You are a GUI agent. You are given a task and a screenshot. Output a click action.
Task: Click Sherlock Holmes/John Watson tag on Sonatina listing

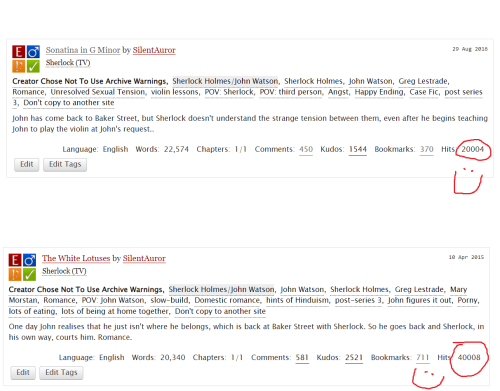pos(225,81)
